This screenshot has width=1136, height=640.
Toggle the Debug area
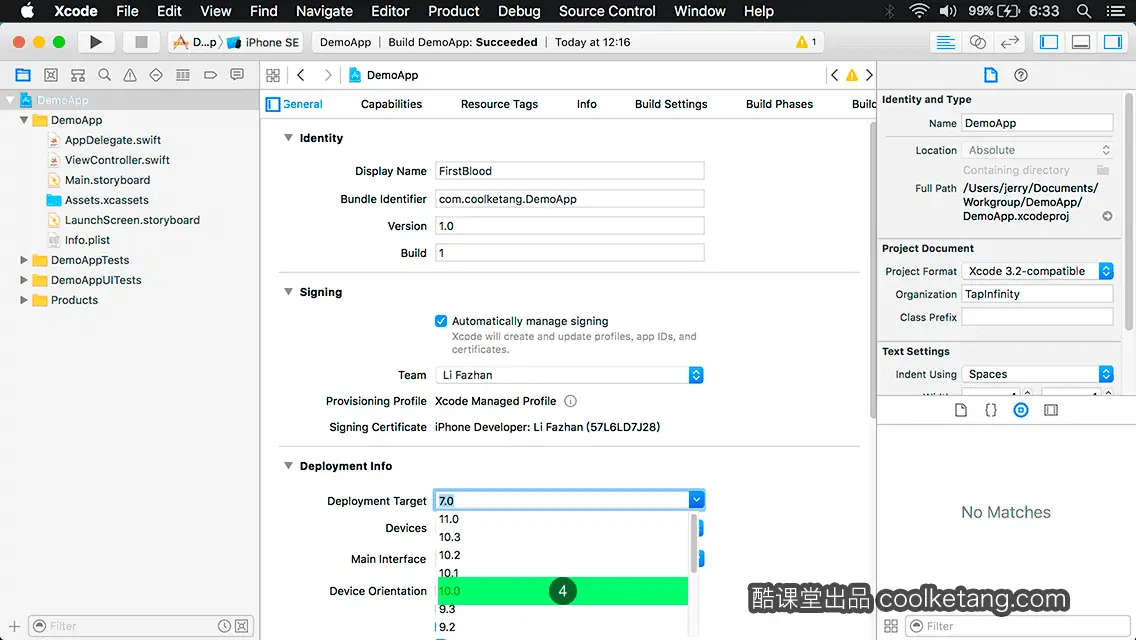click(x=1081, y=42)
